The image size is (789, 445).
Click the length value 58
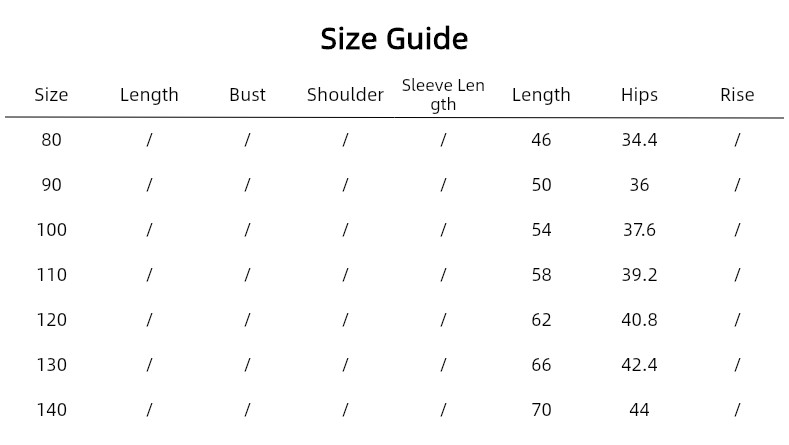(541, 275)
